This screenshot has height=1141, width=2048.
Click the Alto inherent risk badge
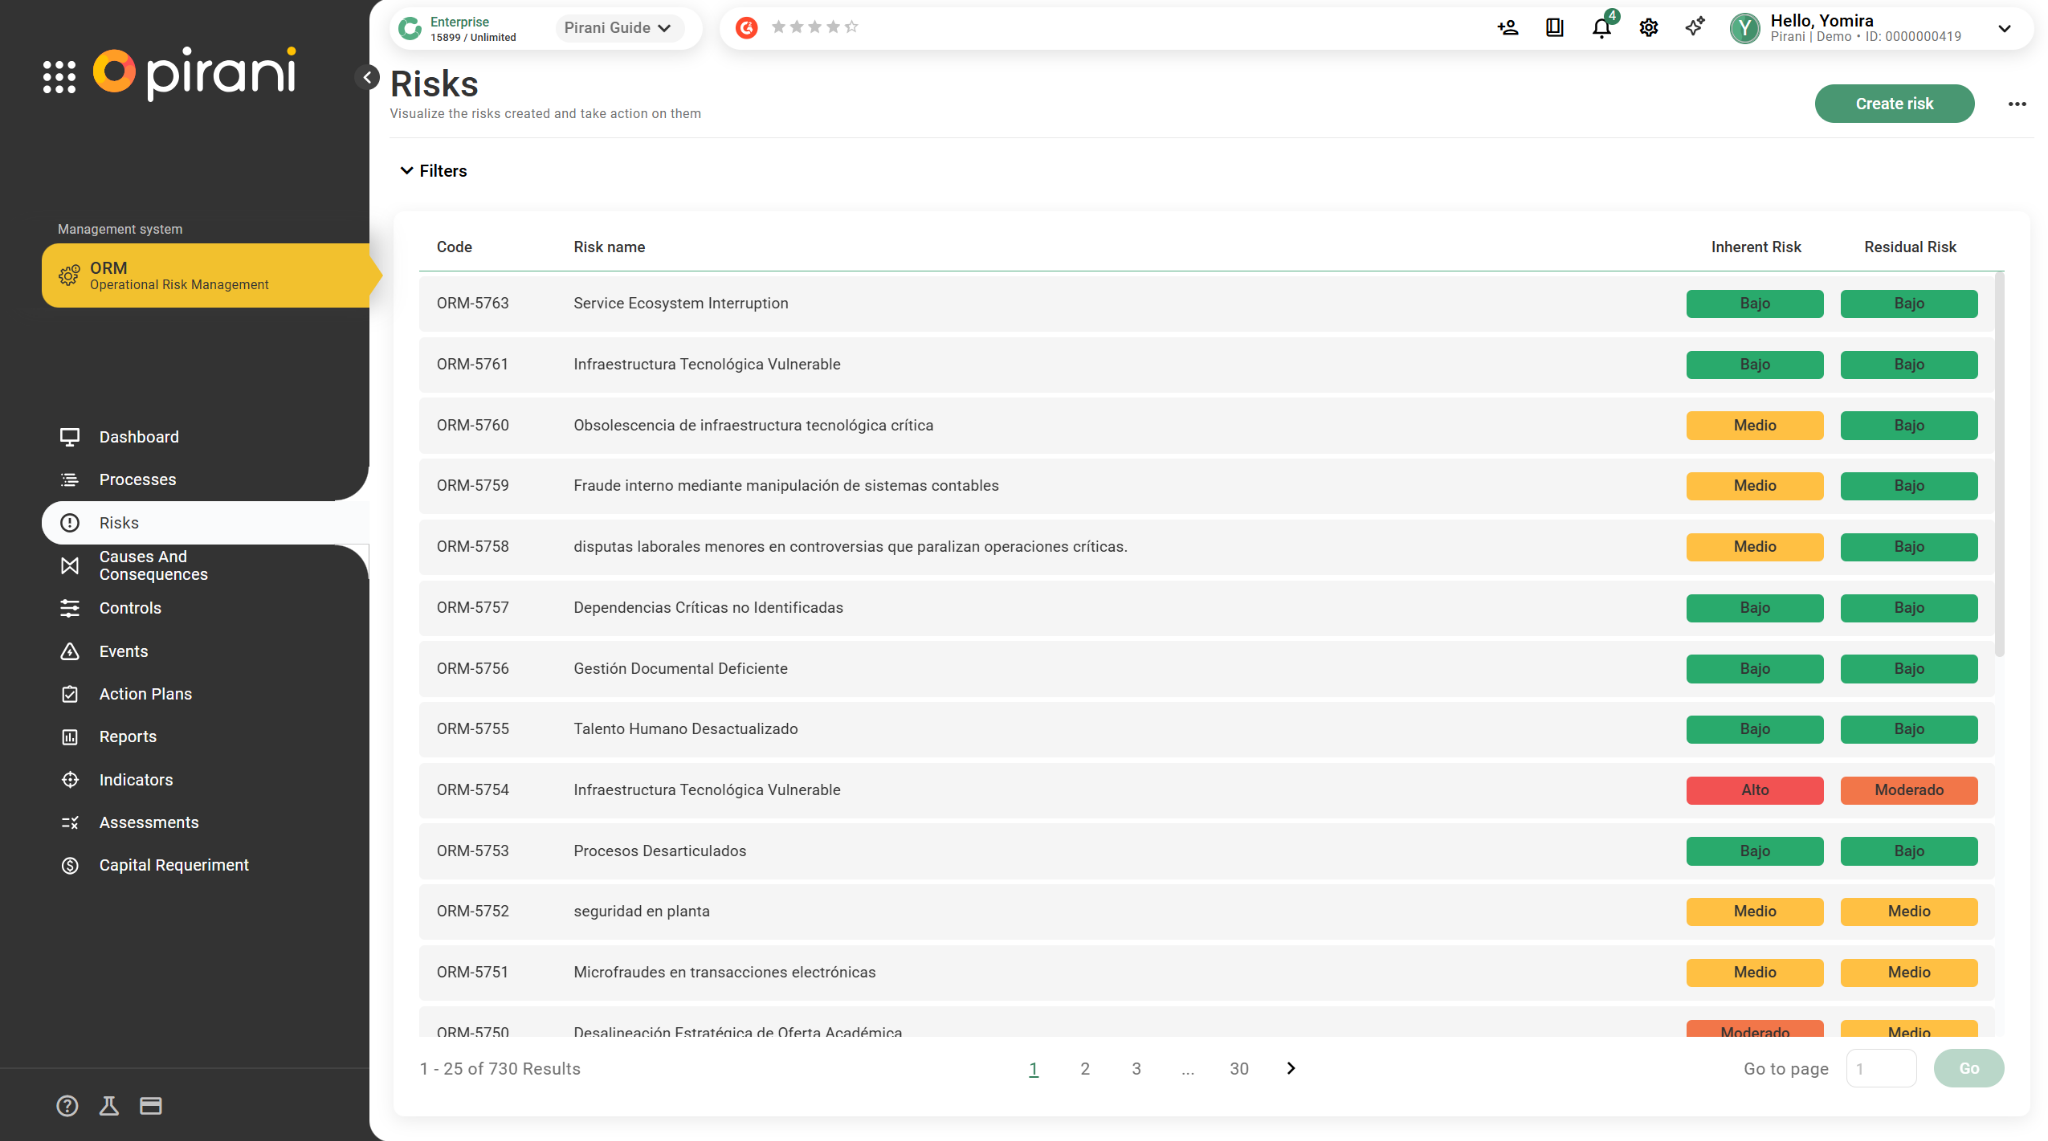coord(1754,790)
